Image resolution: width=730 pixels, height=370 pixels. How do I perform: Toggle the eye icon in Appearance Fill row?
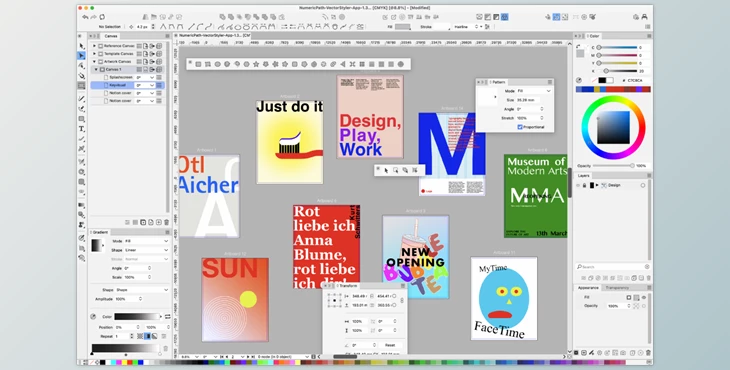644,297
